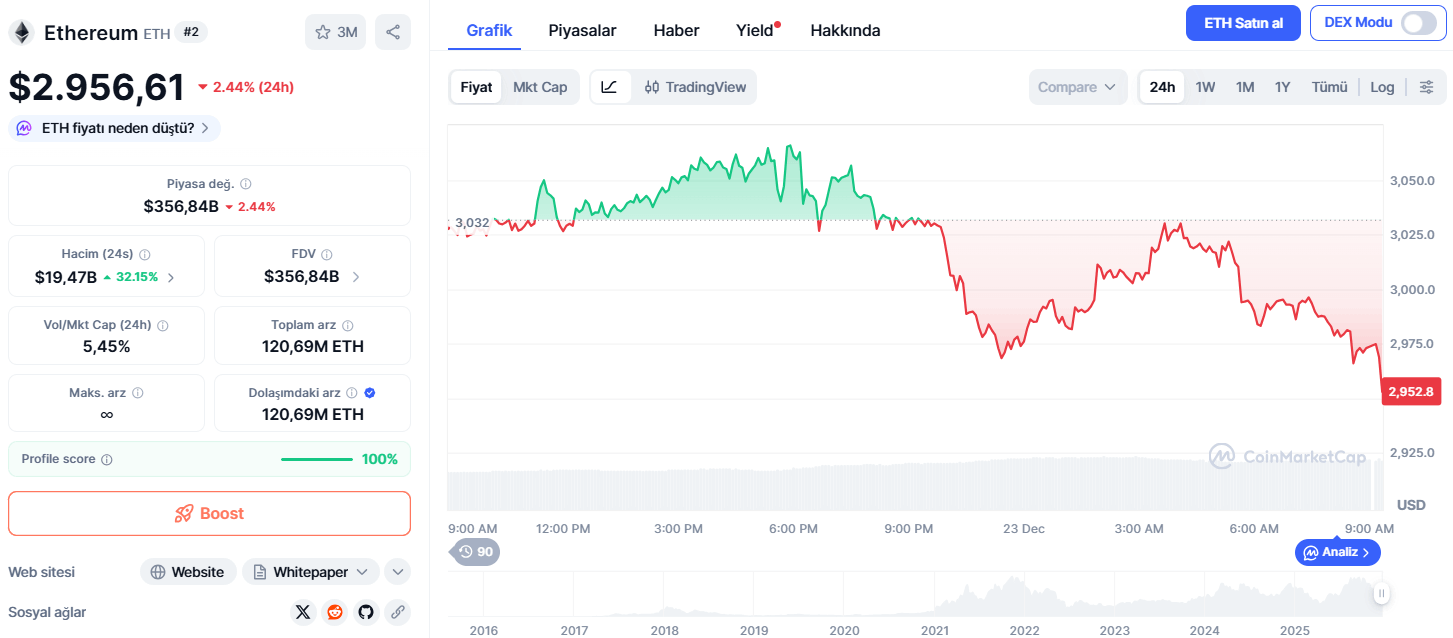Select the Tümü time range
The image size is (1453, 638).
(x=1329, y=87)
